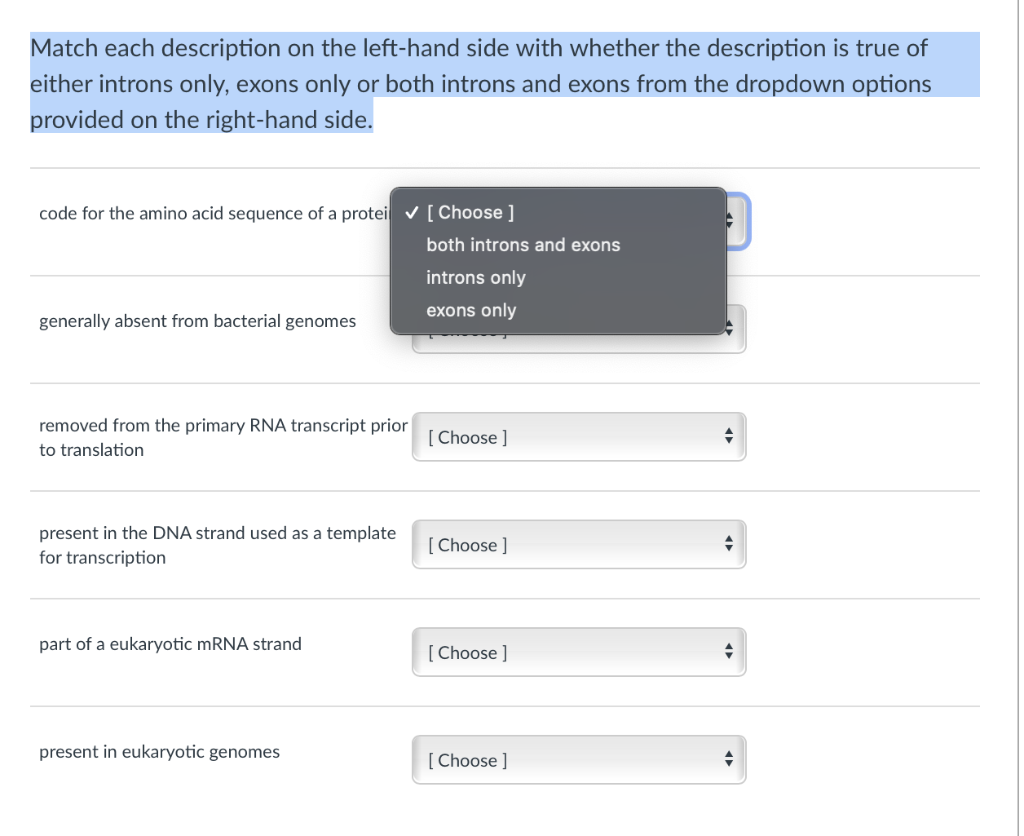Open dropdown for "present in the DNA strand" row

pyautogui.click(x=578, y=544)
